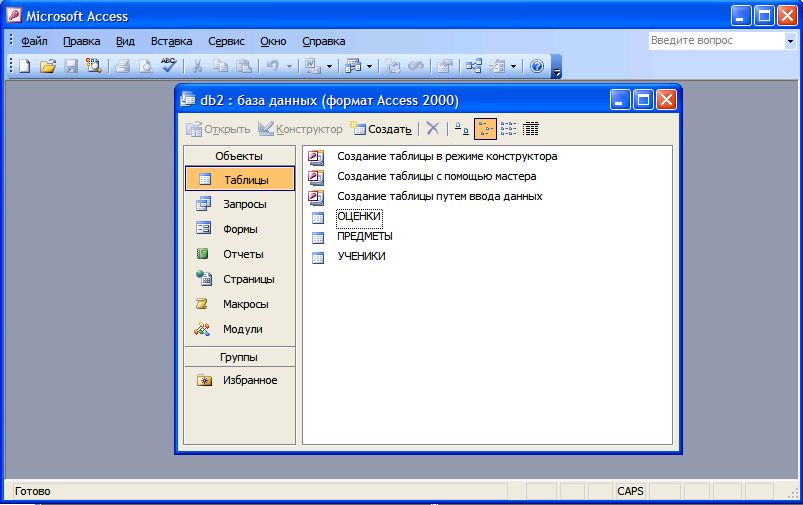
Task: Open the Сервис menu
Action: pos(226,41)
